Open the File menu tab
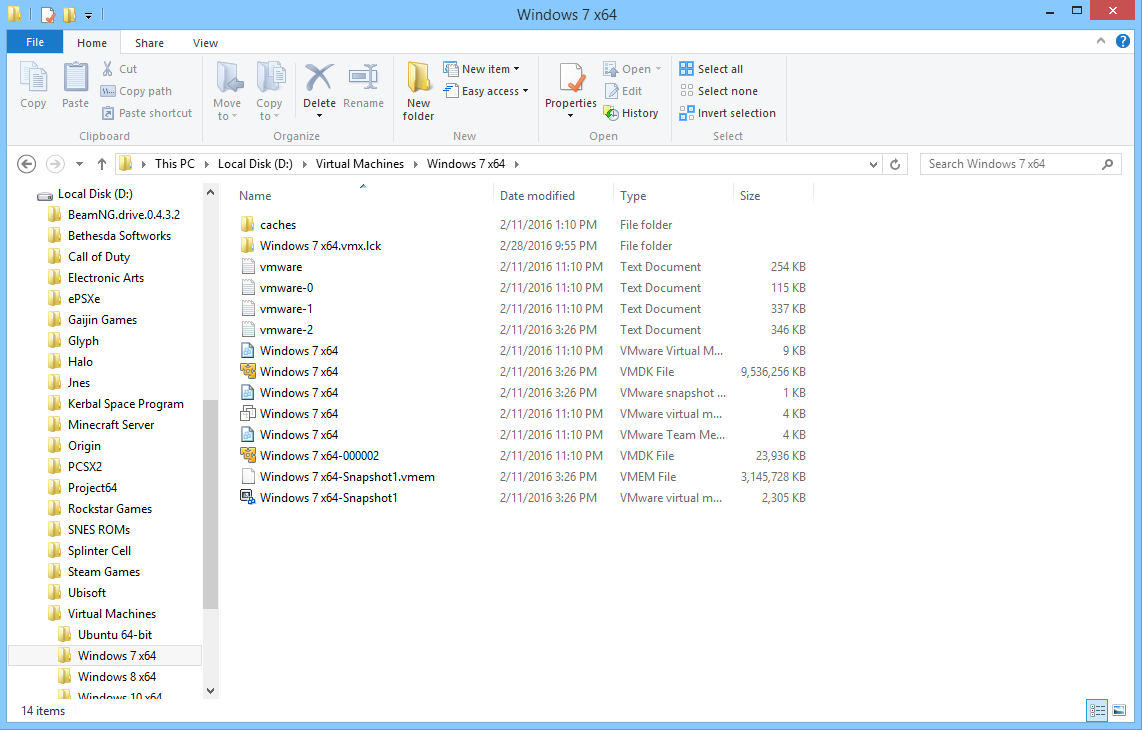The image size is (1142, 730). click(x=35, y=42)
